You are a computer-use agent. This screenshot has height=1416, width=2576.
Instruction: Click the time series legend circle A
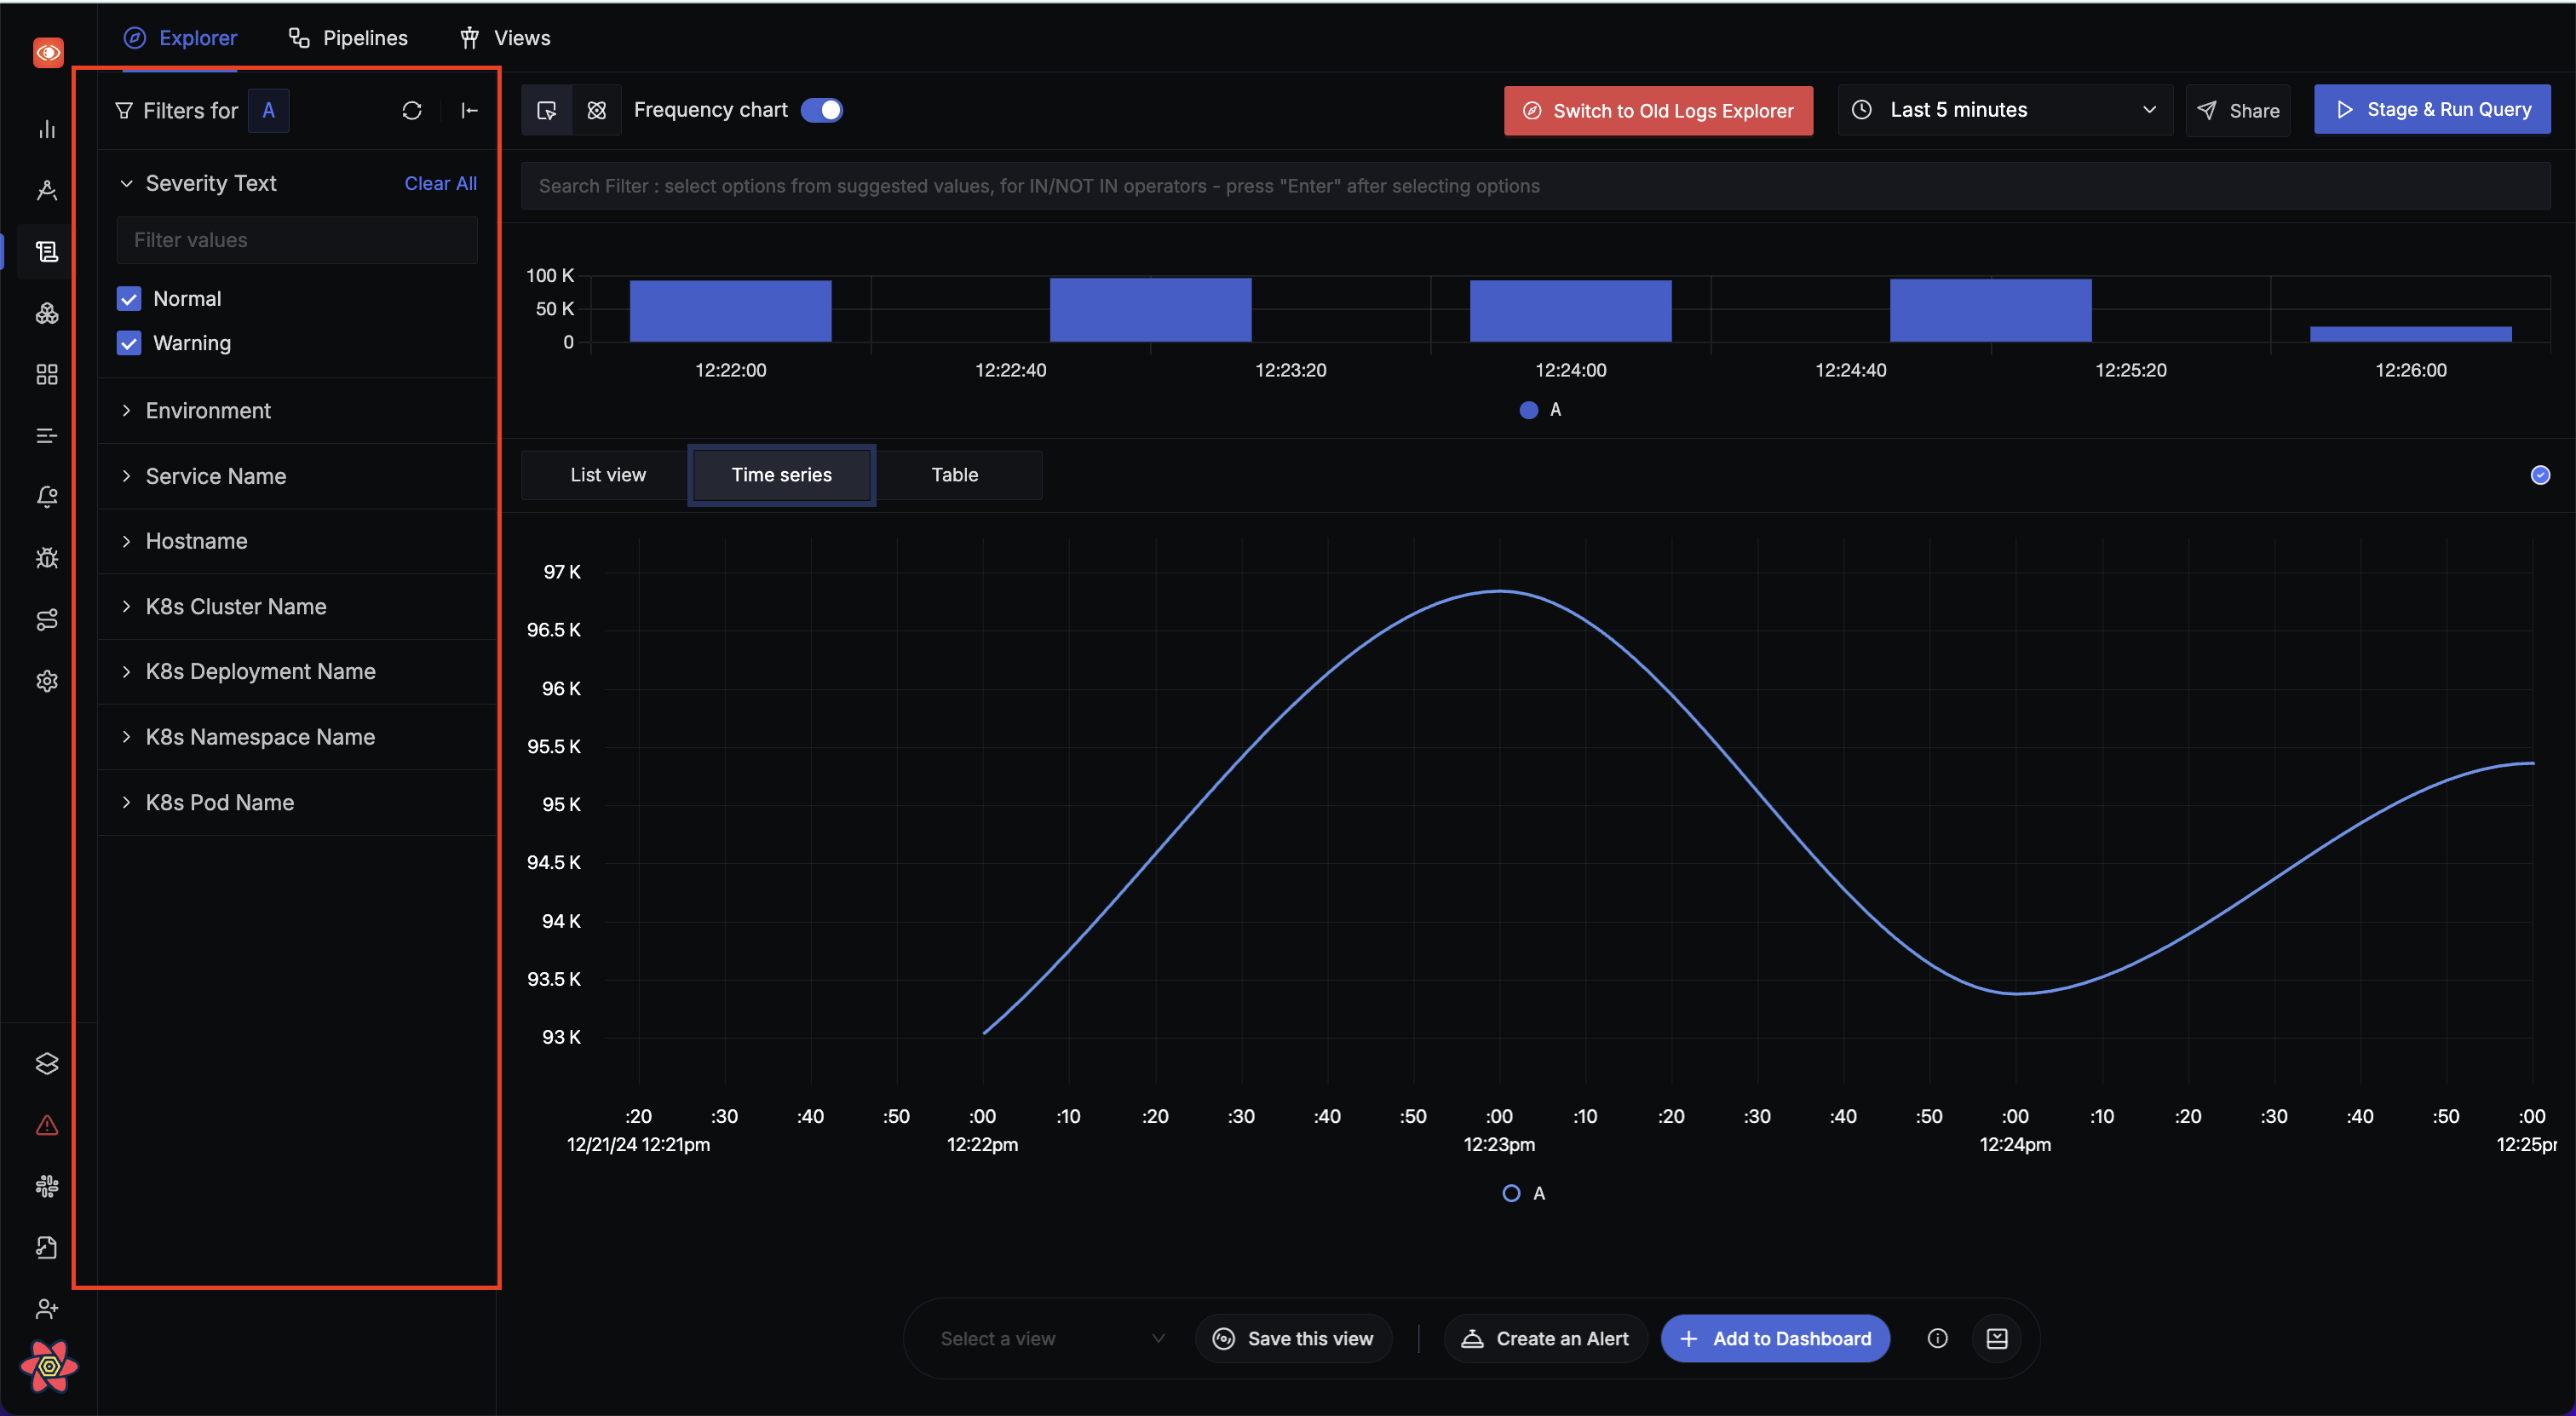pyautogui.click(x=1511, y=1193)
